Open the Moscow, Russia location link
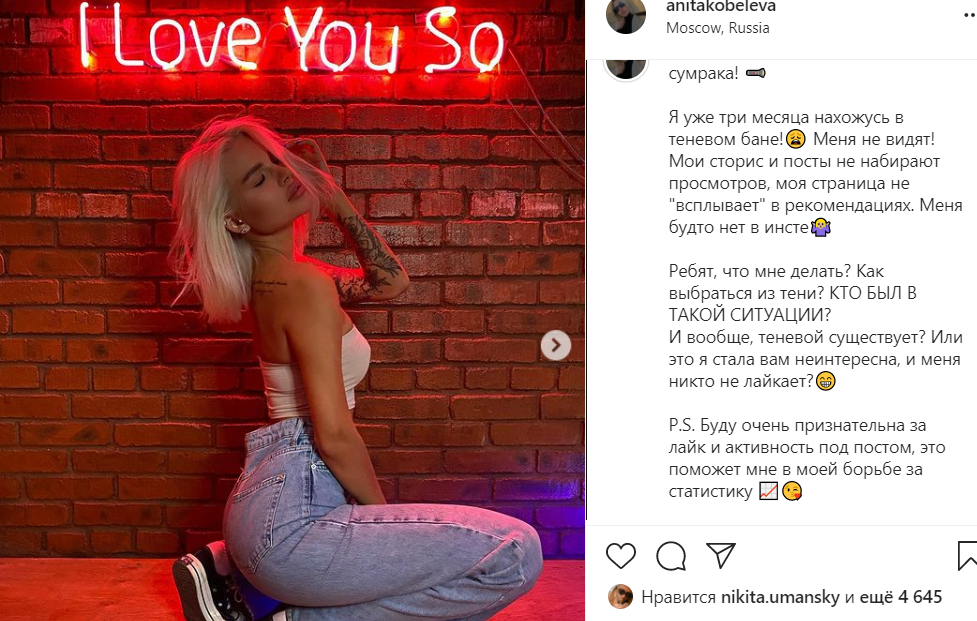The height and width of the screenshot is (621, 977). 718,28
